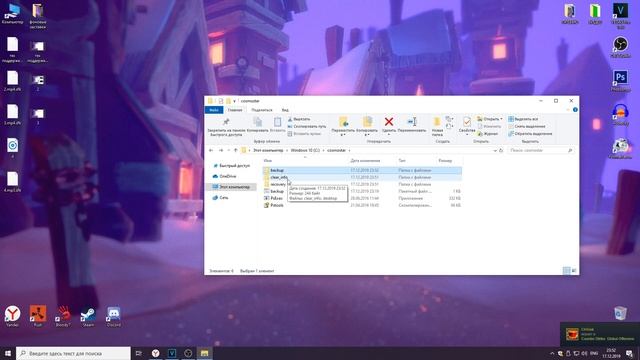The image size is (640, 360).
Task: Click the Forward navigation arrow
Action: pyautogui.click(x=221, y=151)
